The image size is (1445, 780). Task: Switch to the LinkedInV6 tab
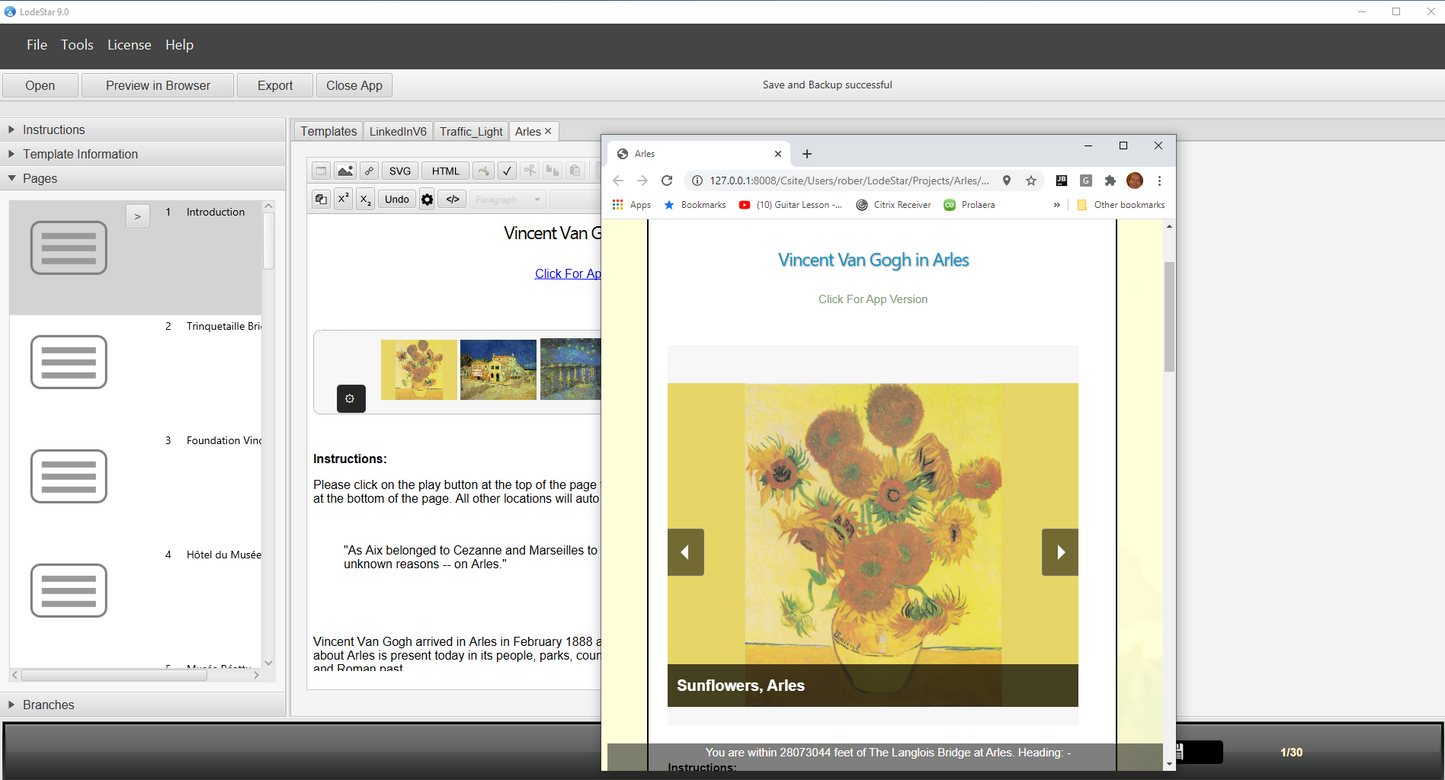click(x=398, y=131)
